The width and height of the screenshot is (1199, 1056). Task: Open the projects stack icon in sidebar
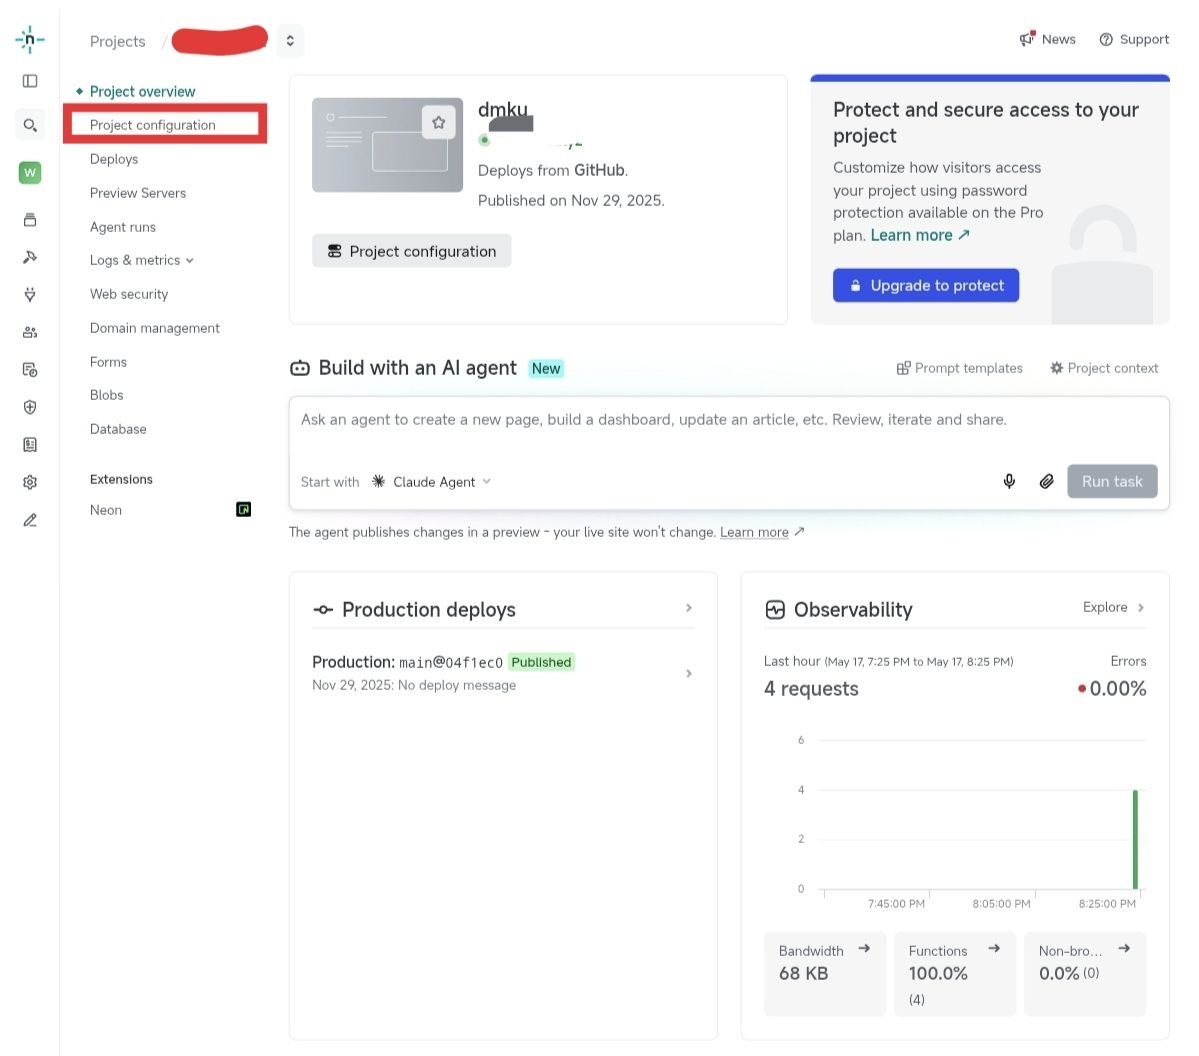30,220
